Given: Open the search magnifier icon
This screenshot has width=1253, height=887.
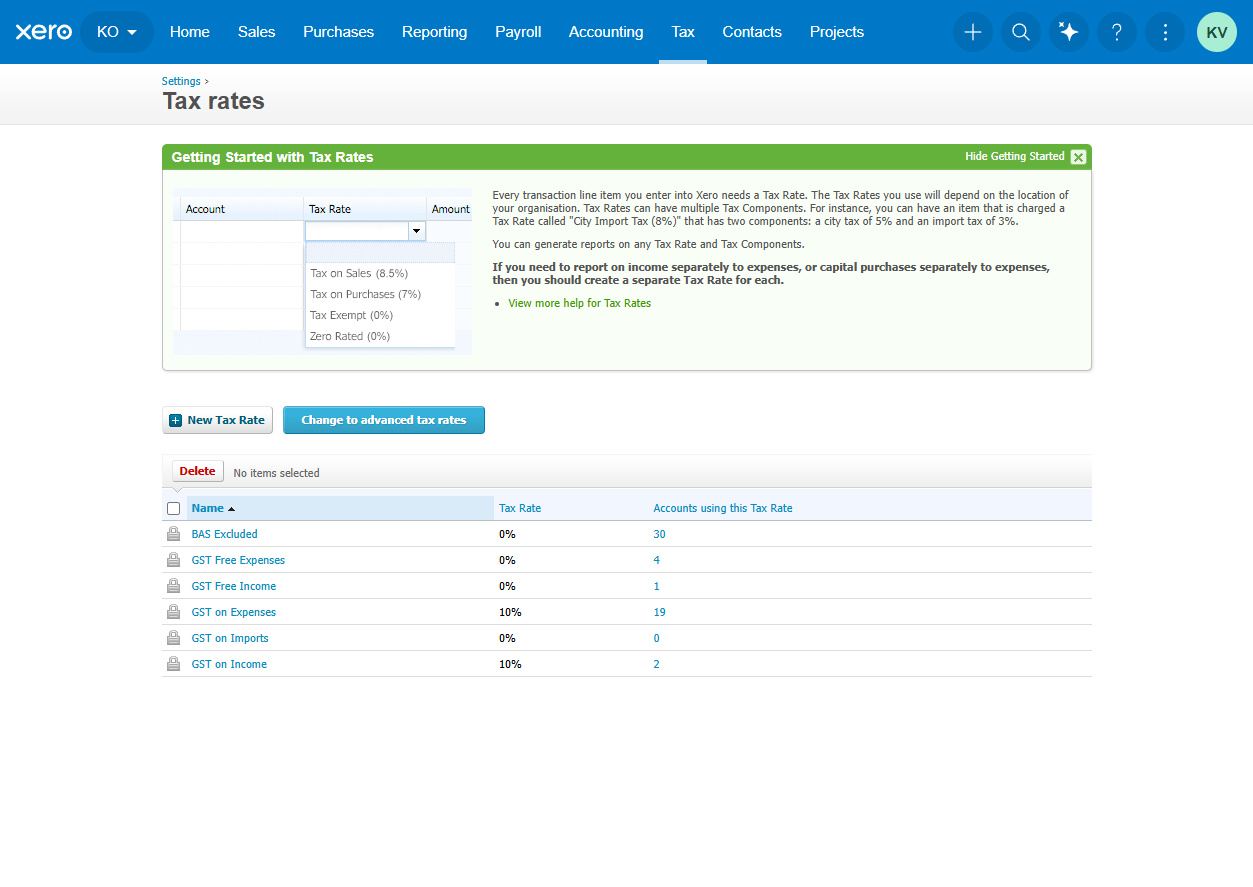Looking at the screenshot, I should pos(1021,32).
